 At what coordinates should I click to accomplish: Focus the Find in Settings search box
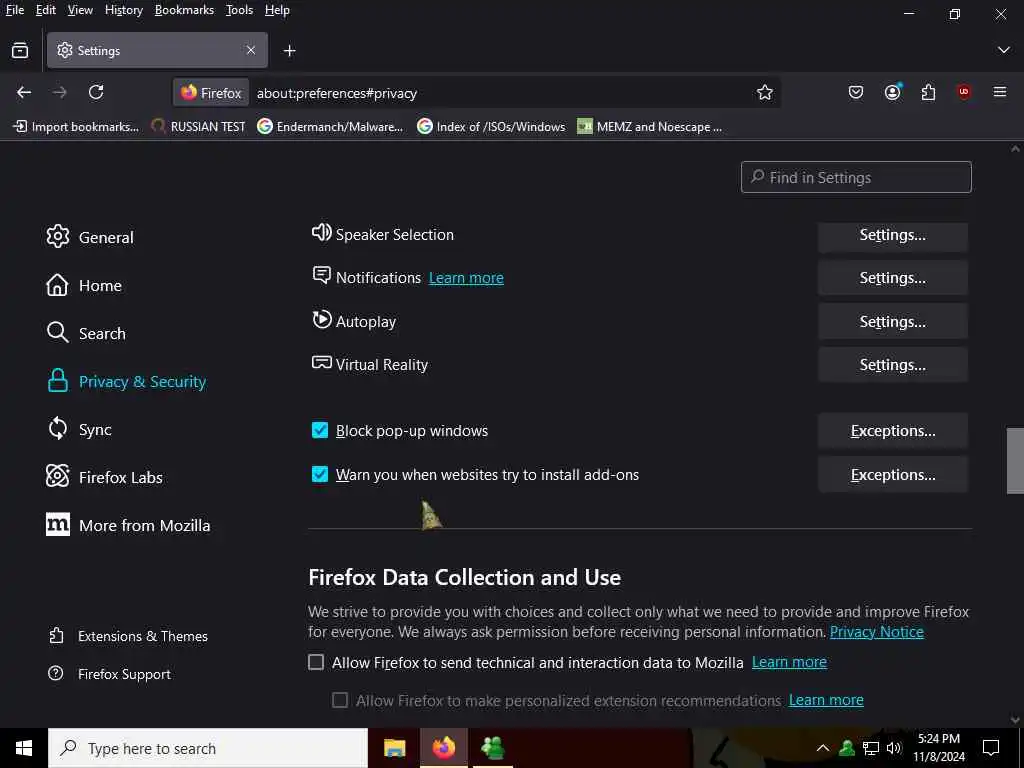point(856,177)
